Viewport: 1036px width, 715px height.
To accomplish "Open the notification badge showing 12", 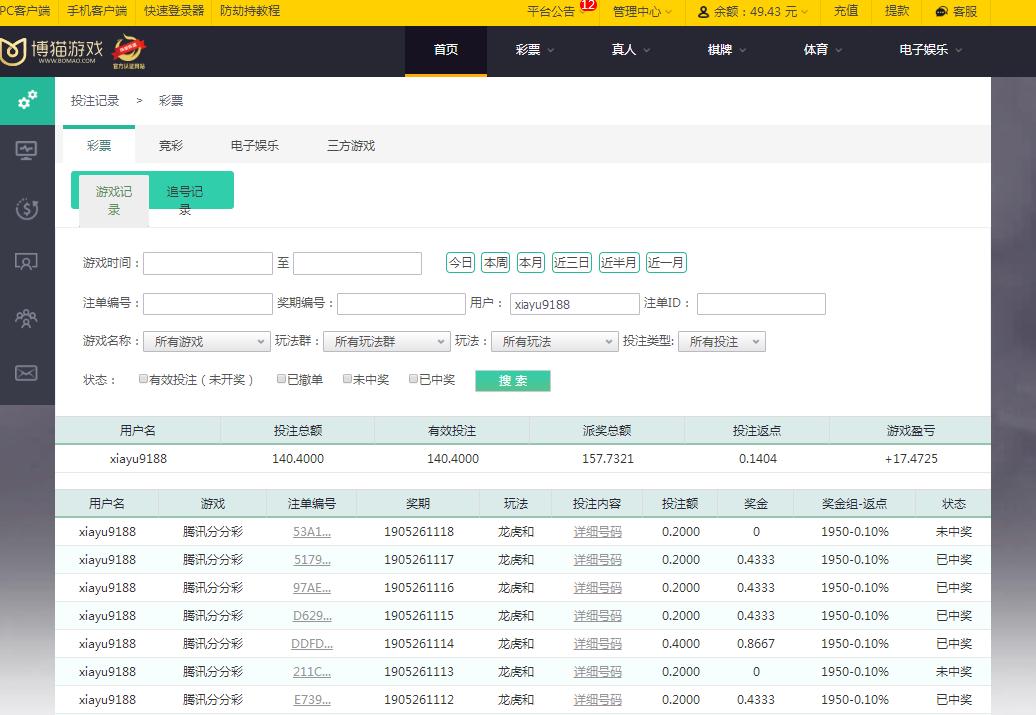I will [587, 5].
